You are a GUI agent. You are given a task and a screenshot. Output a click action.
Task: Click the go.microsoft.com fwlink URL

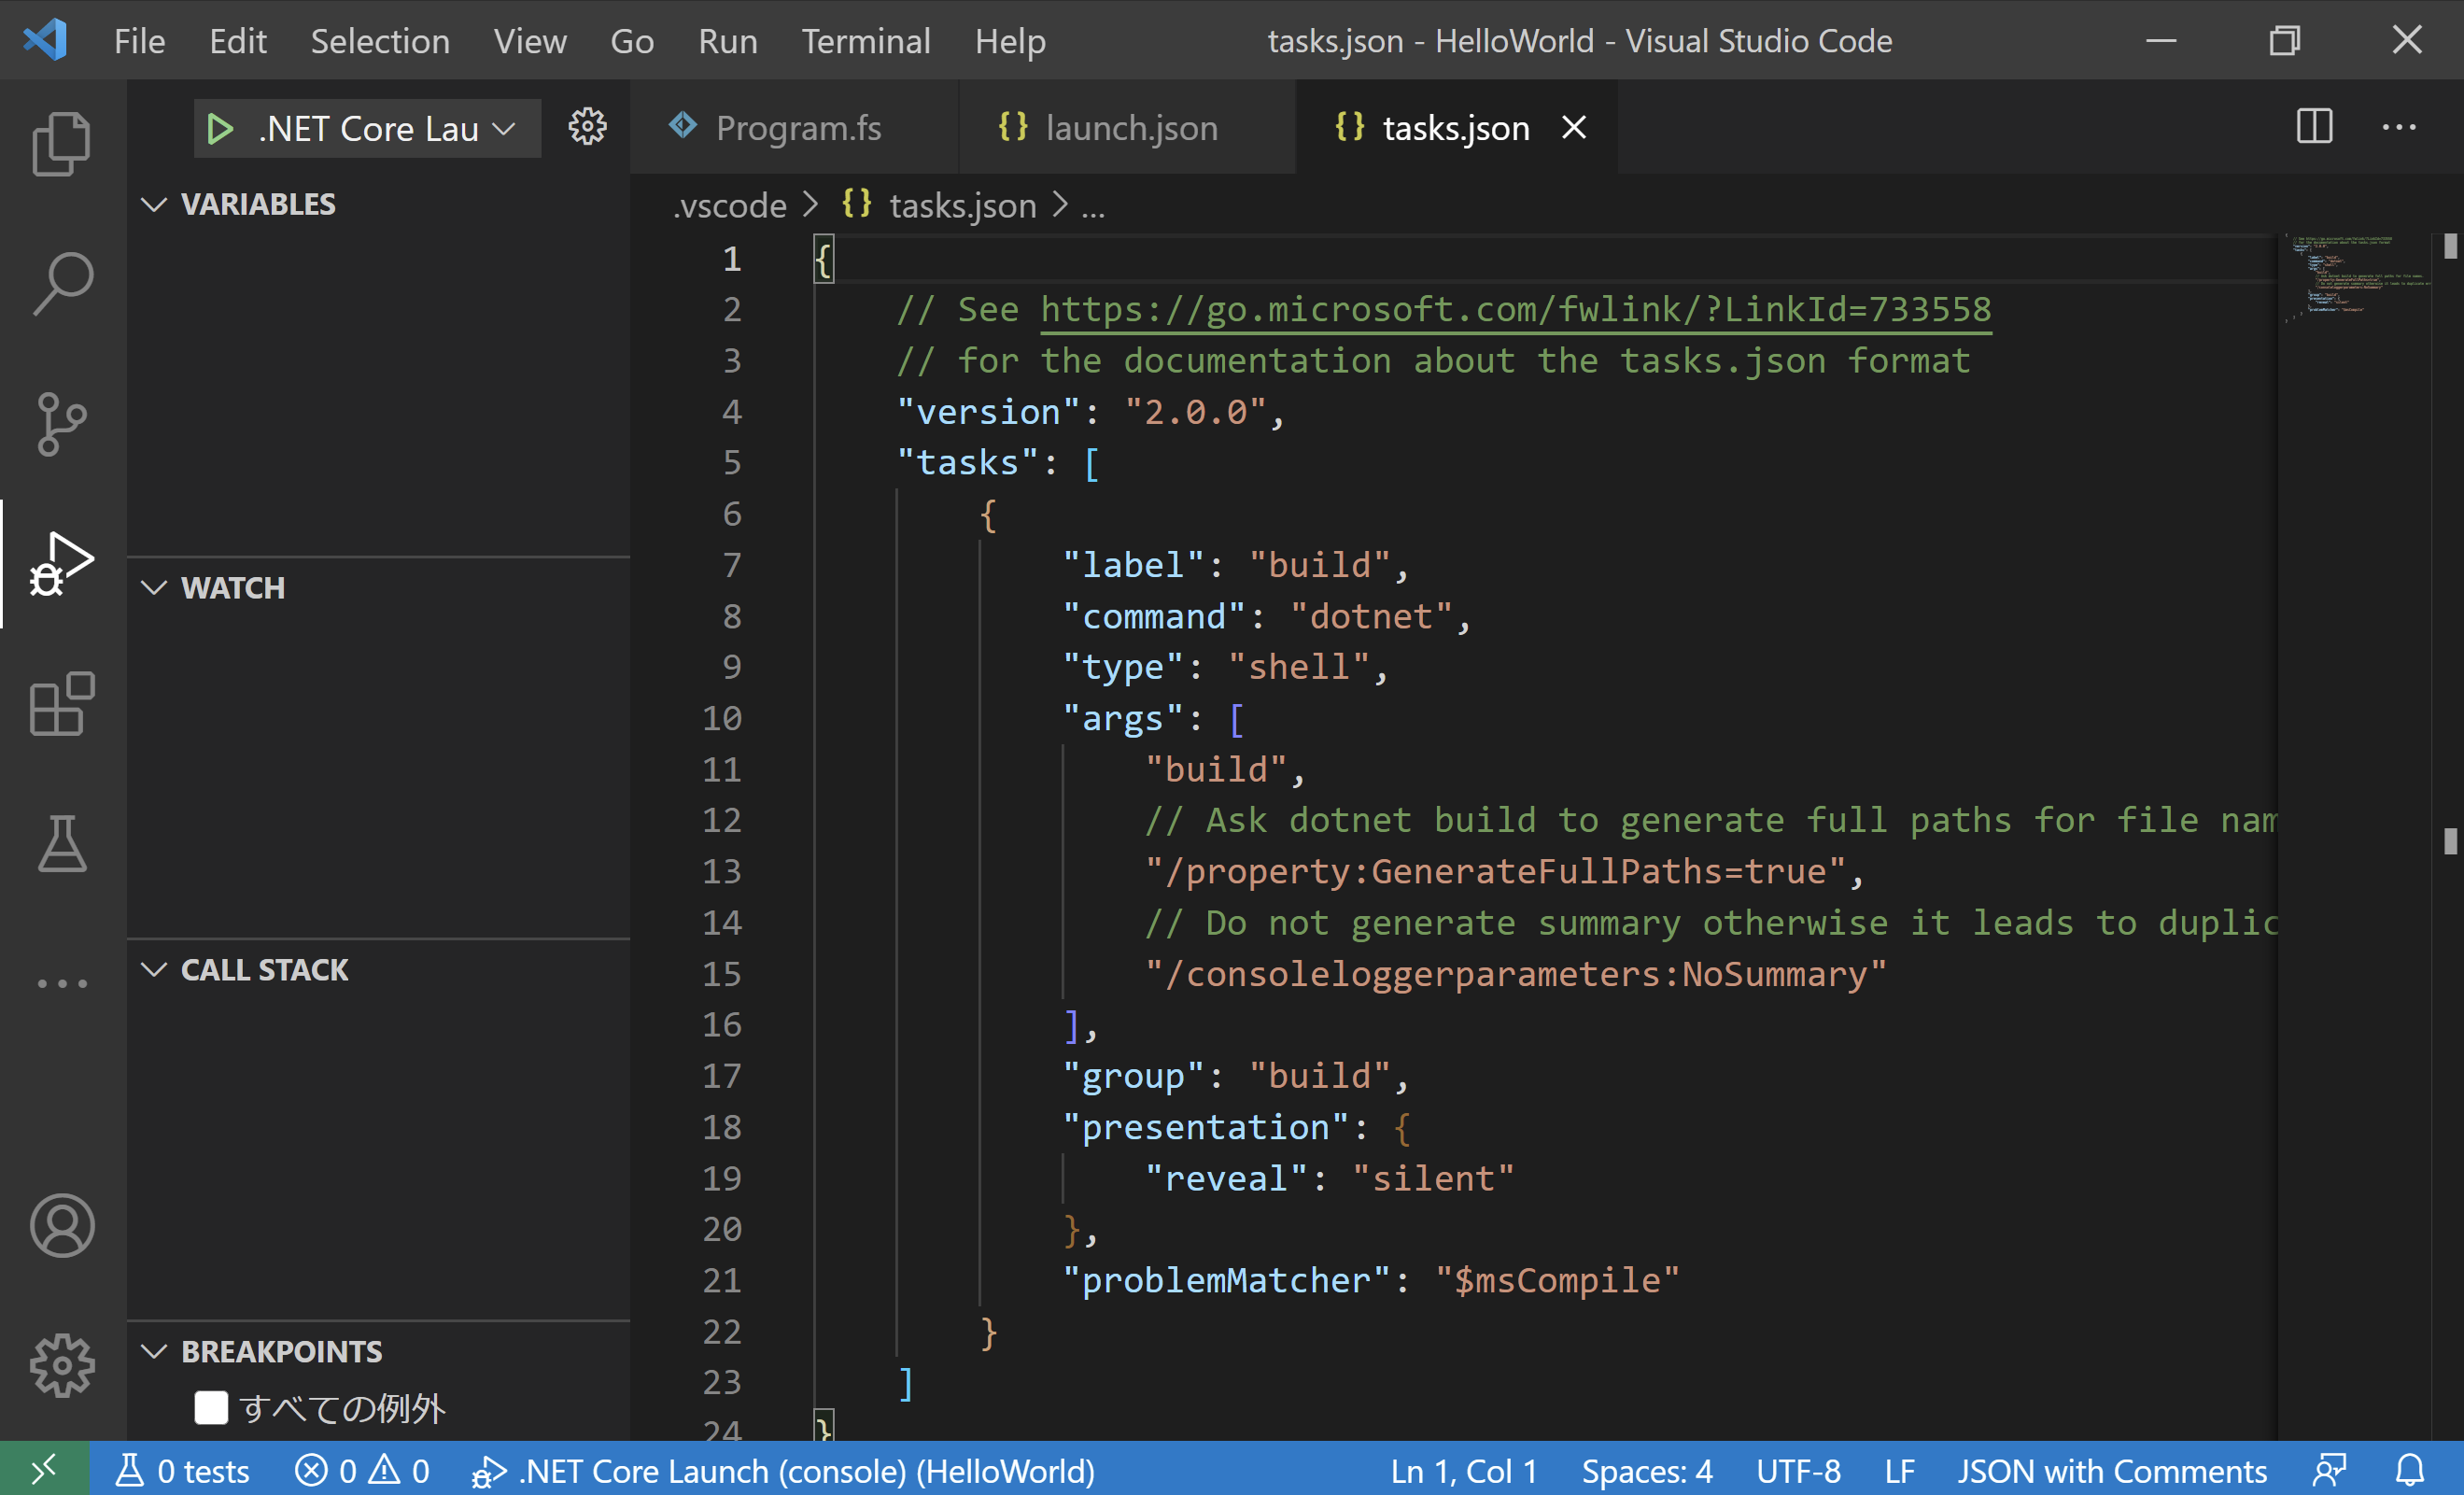1515,309
